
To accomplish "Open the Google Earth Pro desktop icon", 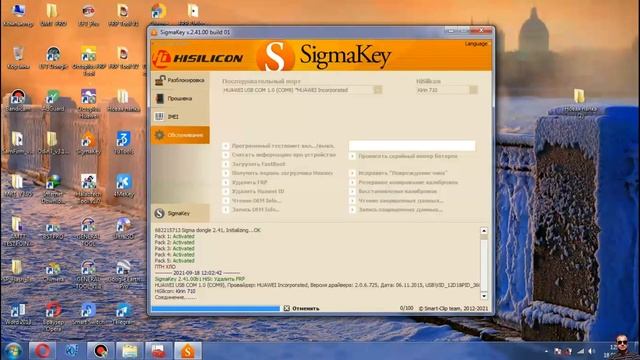I will click(x=123, y=274).
